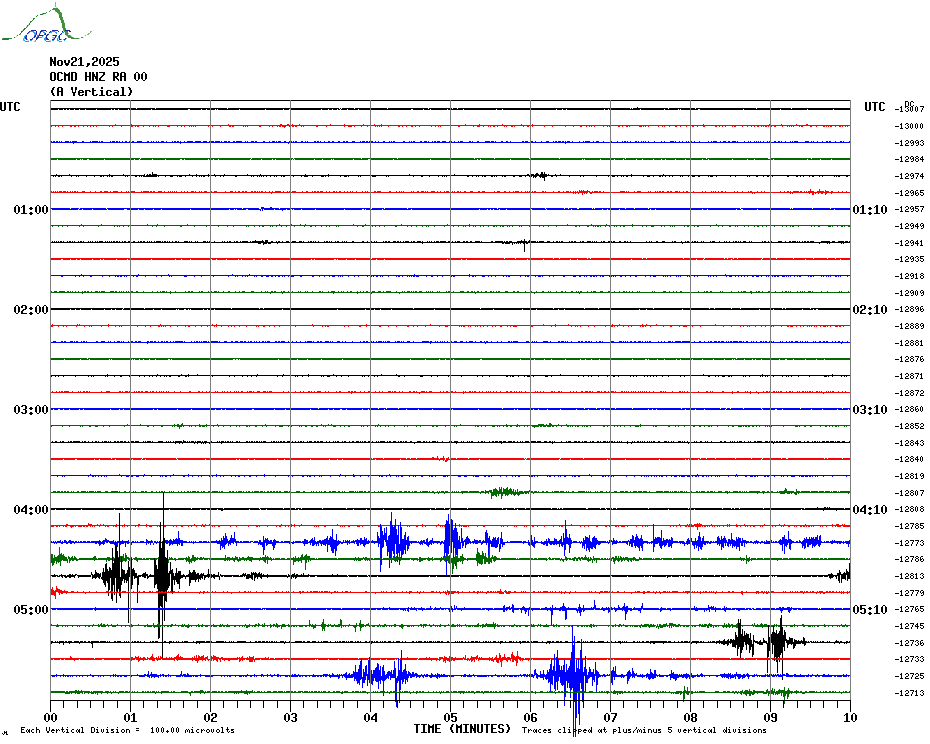Viewport: 930px width, 744px height.
Task: Click the 01:00 time label on left axis
Action: pyautogui.click(x=30, y=210)
